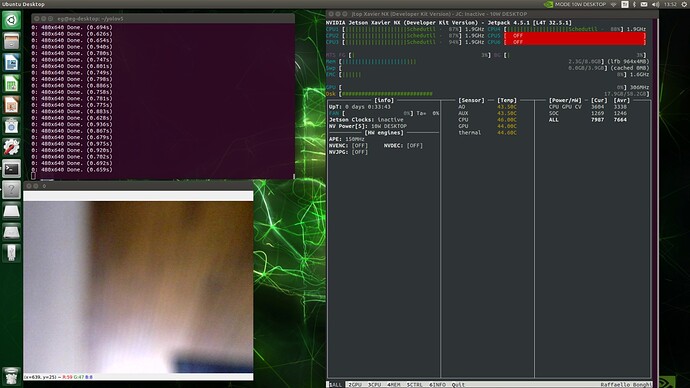
Task: Launch LibreOffice Writer from the dock
Action: tap(11, 62)
